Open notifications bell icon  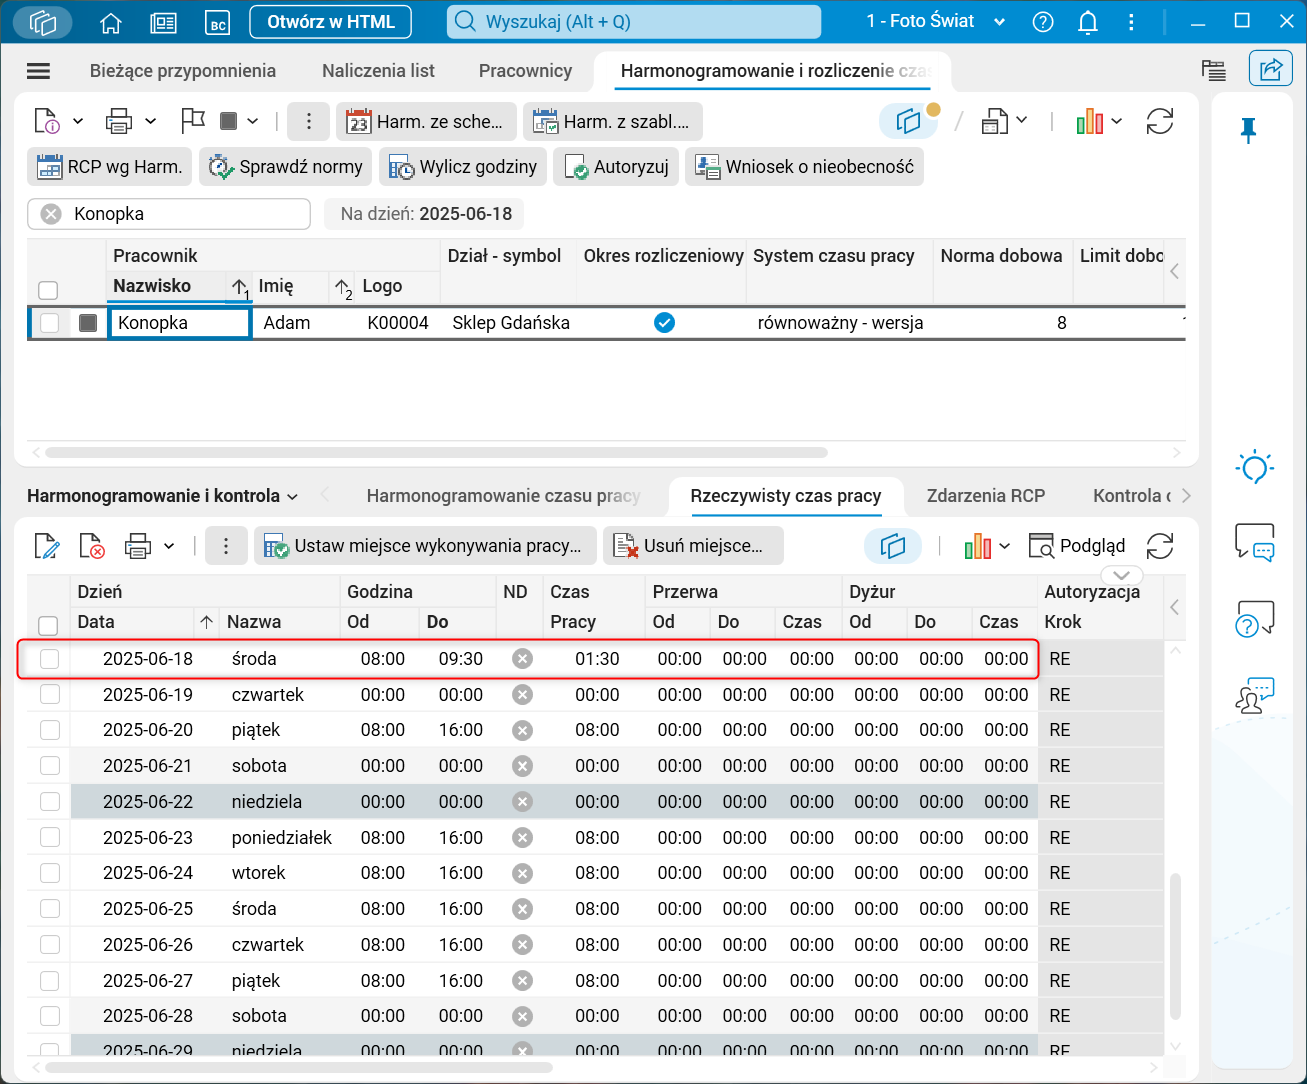[x=1088, y=22]
